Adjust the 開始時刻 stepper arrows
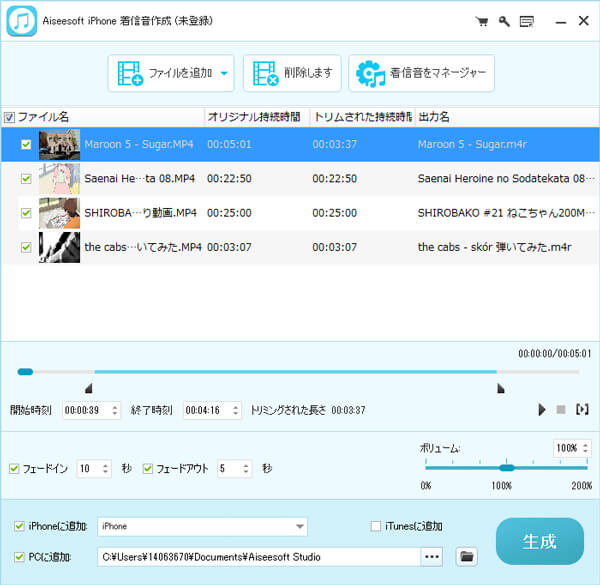Viewport: 600px width, 585px height. [114, 411]
